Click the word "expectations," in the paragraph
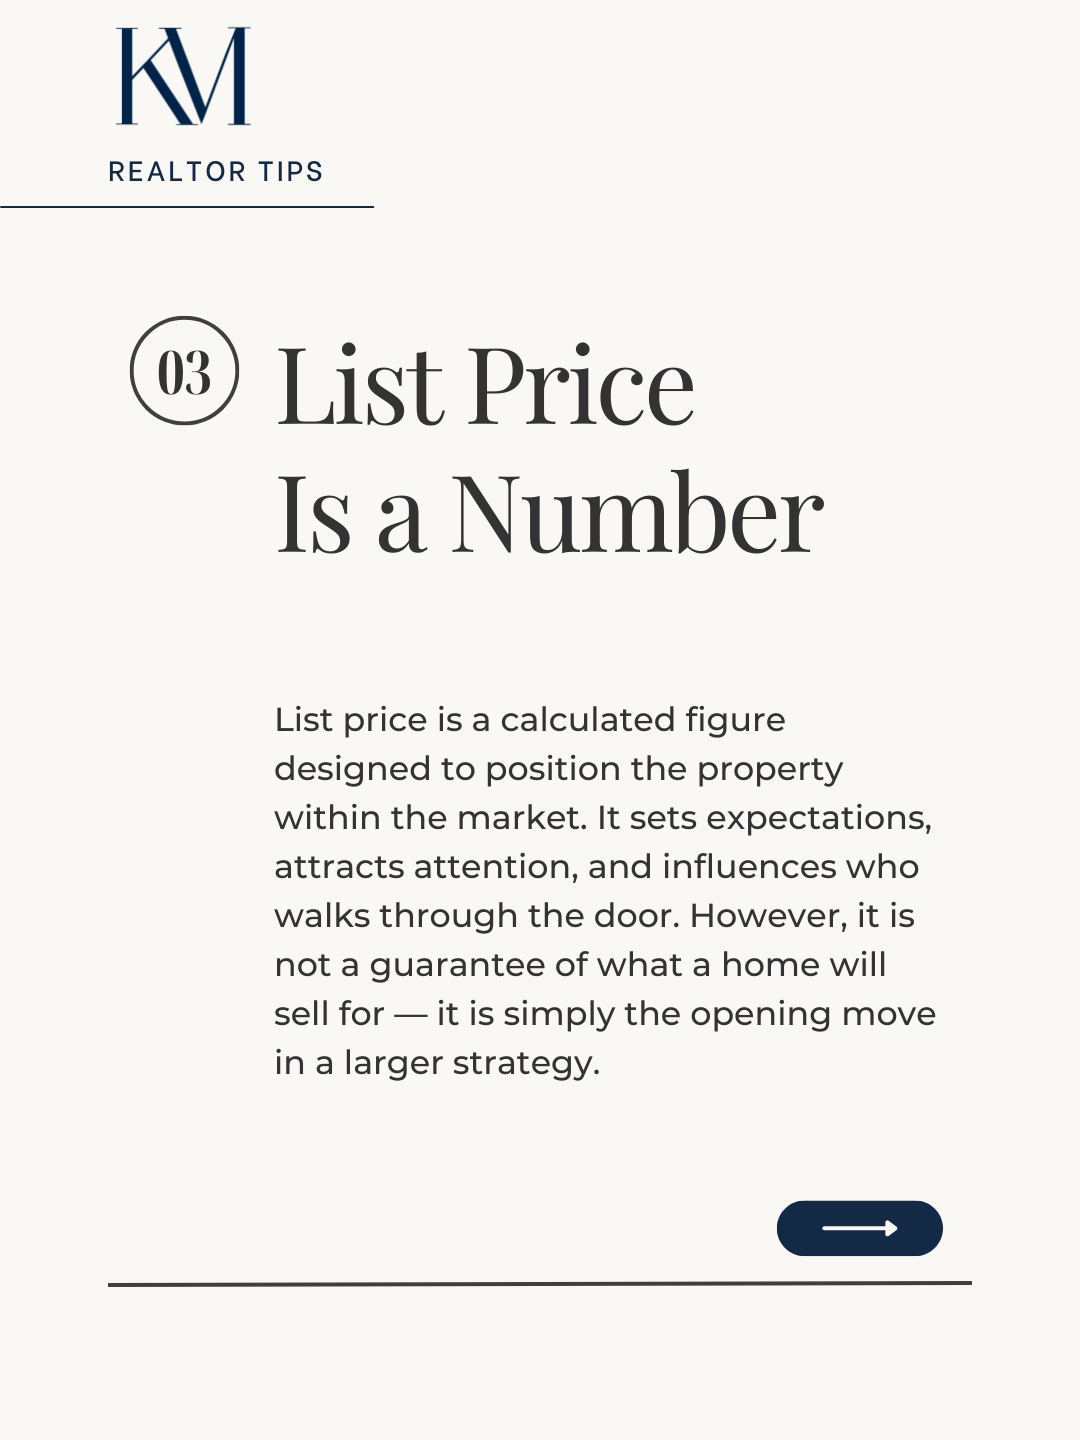 click(819, 818)
